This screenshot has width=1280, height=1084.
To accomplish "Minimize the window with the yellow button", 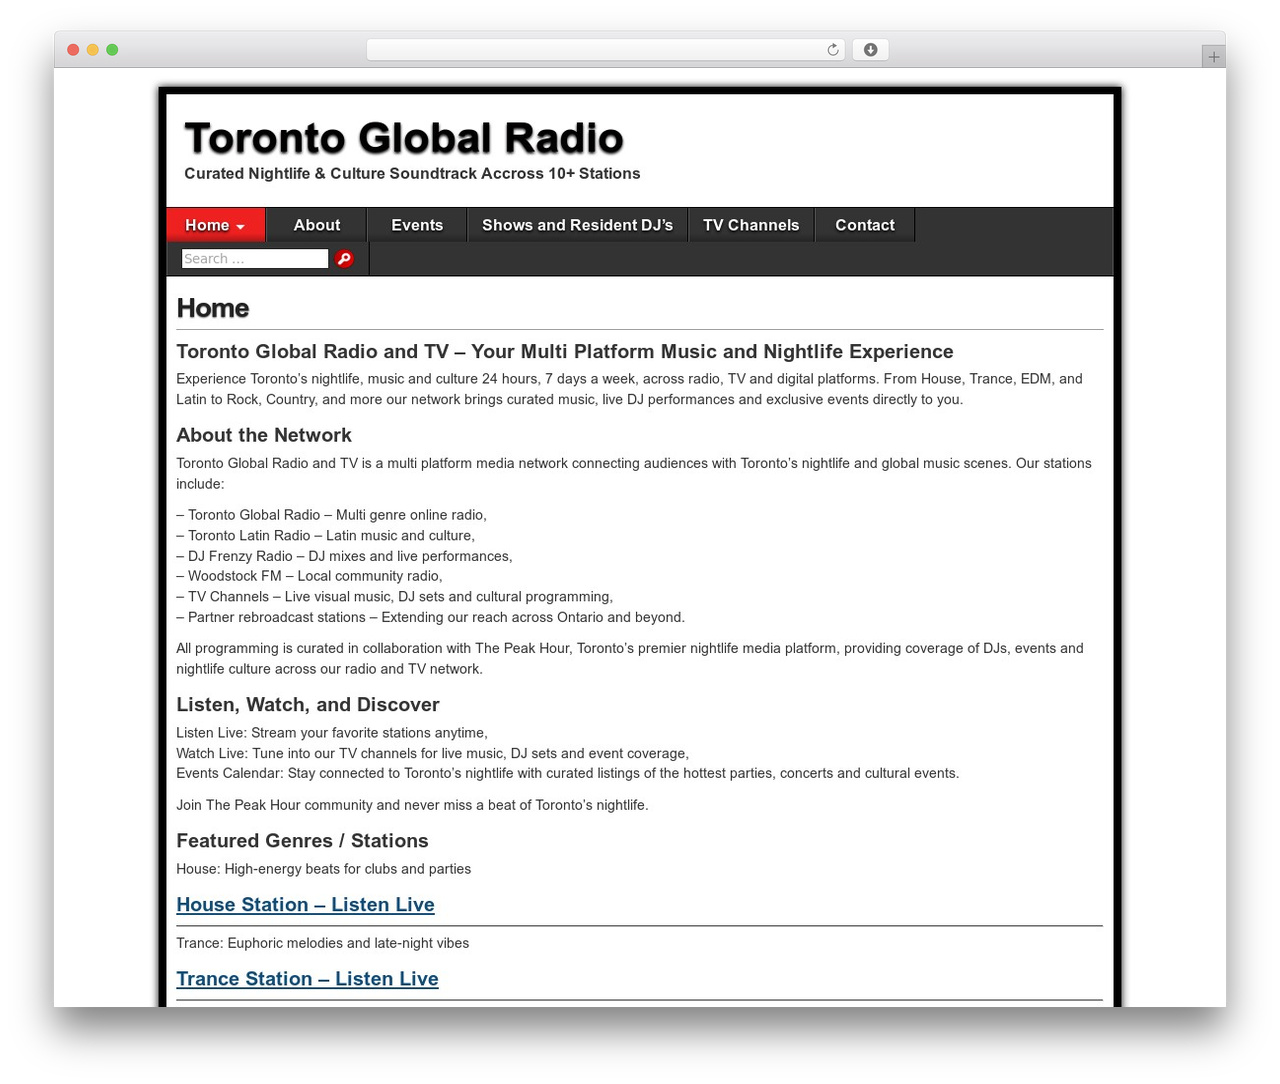I will click(x=93, y=50).
